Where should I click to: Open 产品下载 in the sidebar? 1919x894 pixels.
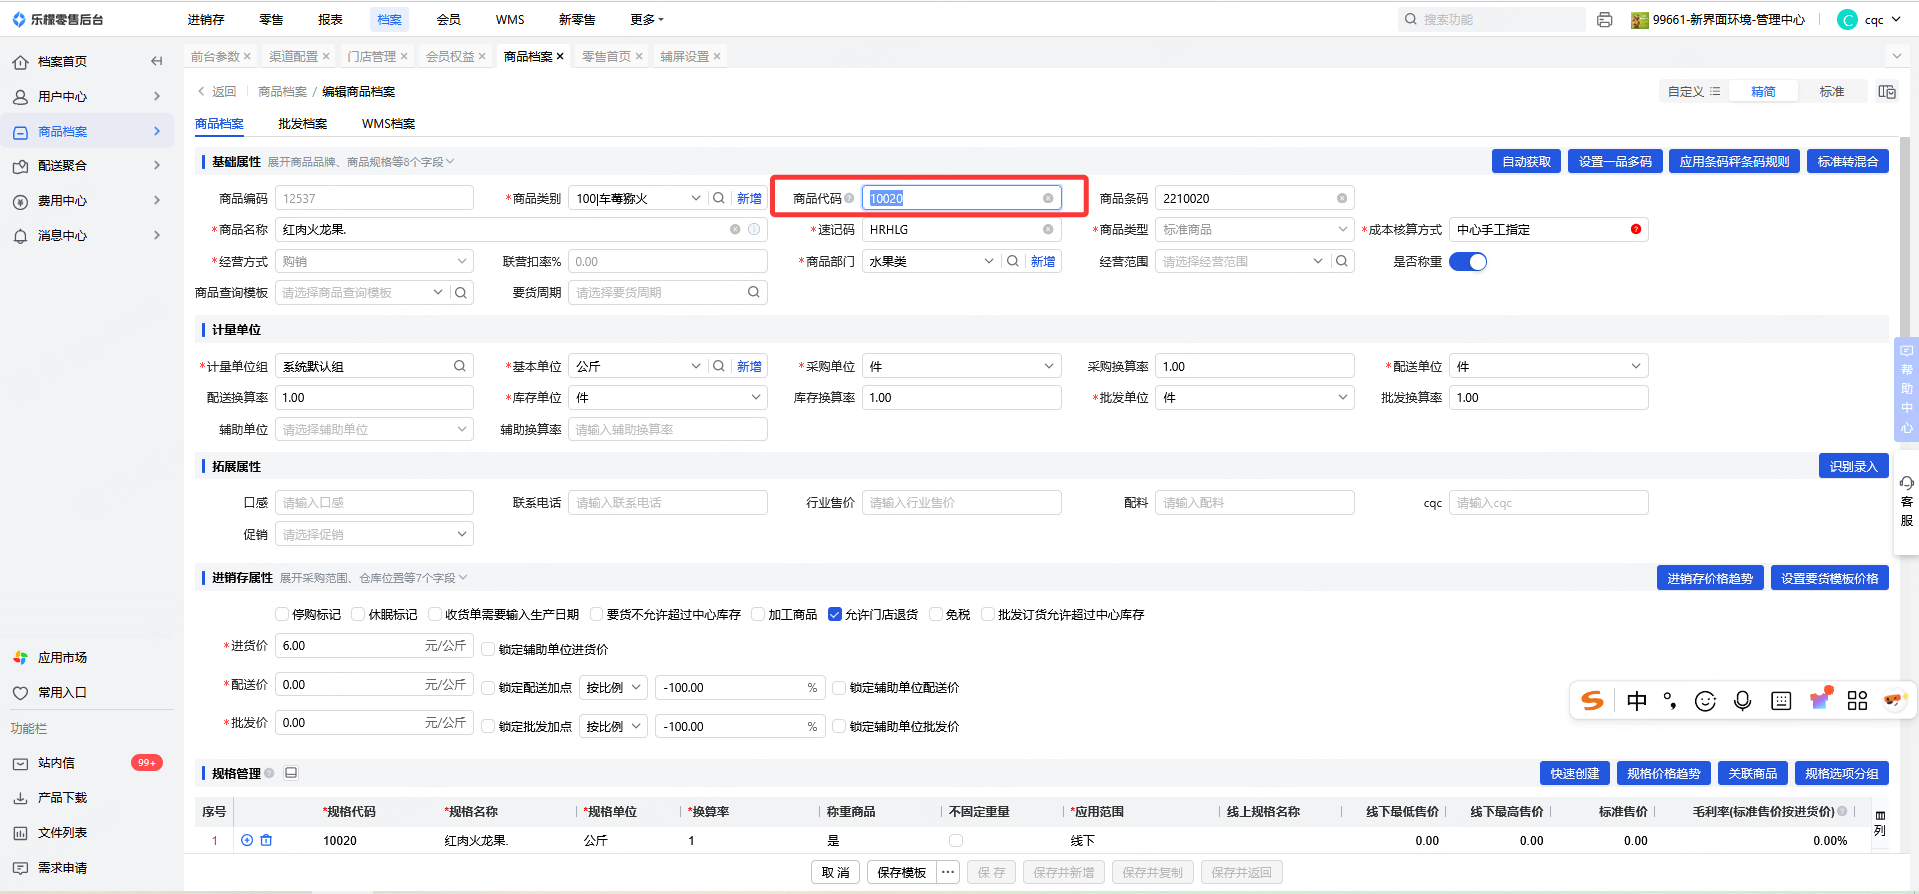coord(62,798)
